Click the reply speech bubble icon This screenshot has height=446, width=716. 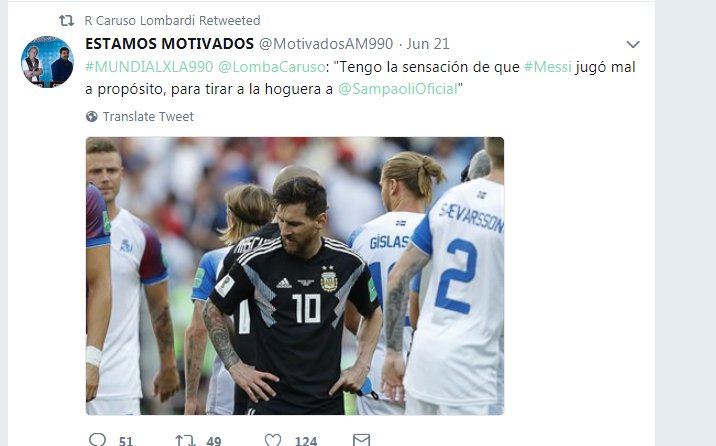[97, 440]
